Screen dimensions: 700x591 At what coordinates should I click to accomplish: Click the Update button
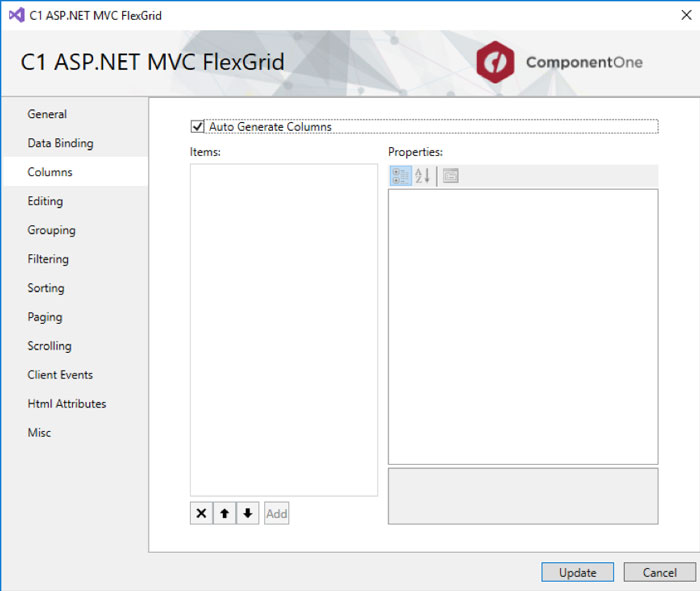[578, 572]
